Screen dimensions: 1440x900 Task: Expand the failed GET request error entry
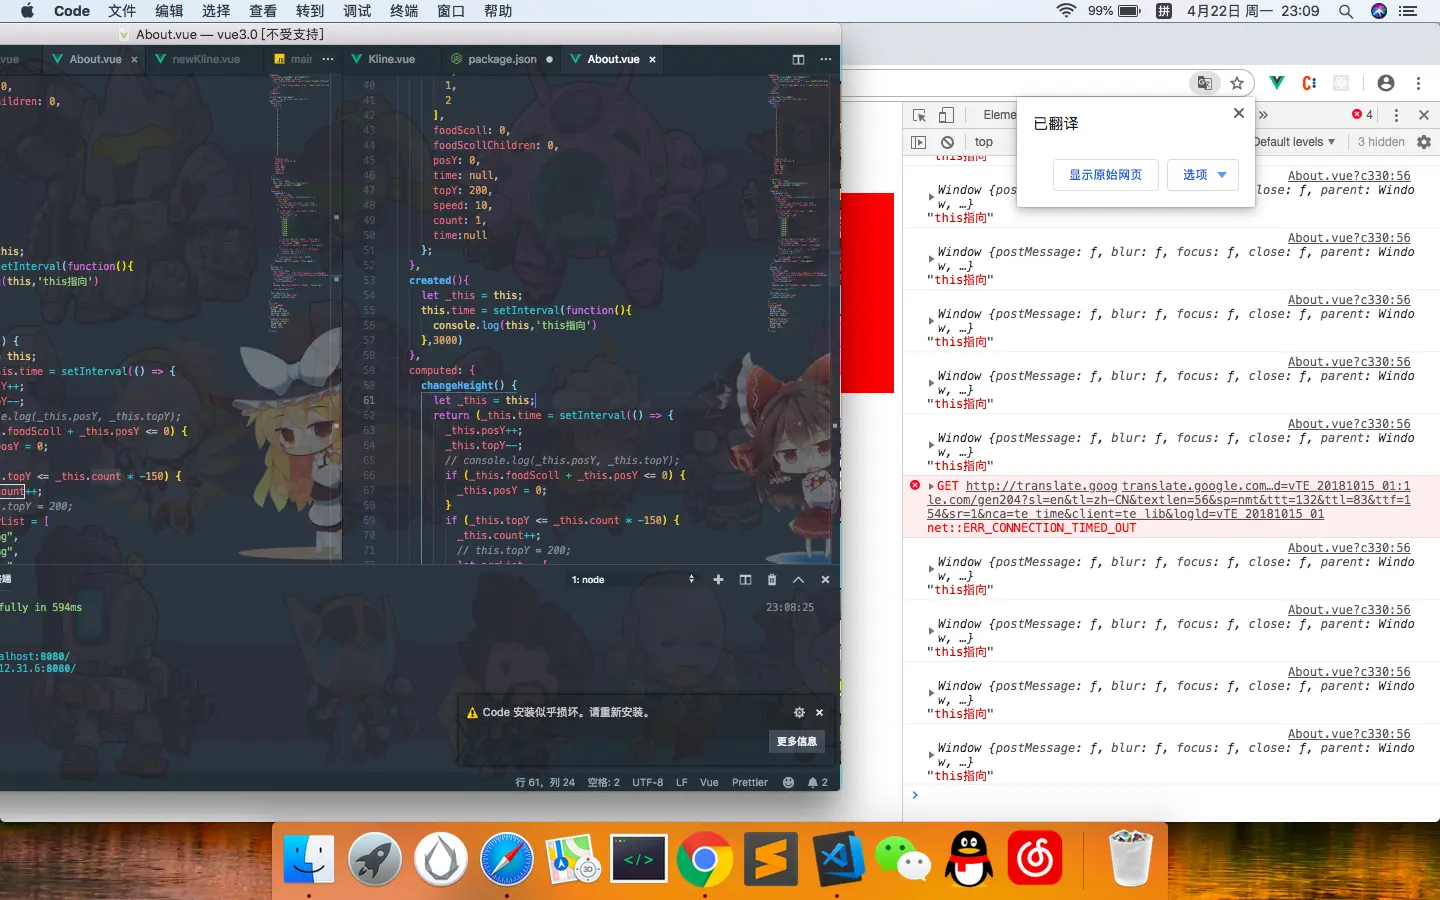(x=931, y=486)
